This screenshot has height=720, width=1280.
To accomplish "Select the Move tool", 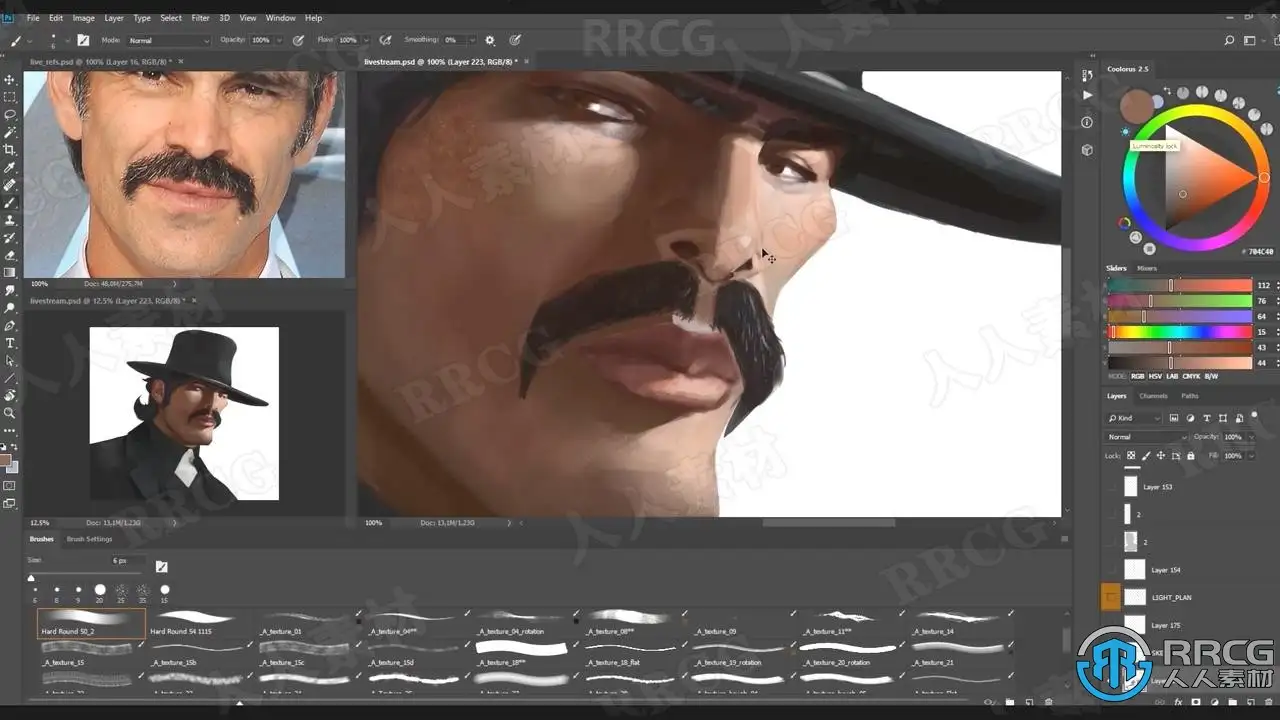I will coord(10,79).
